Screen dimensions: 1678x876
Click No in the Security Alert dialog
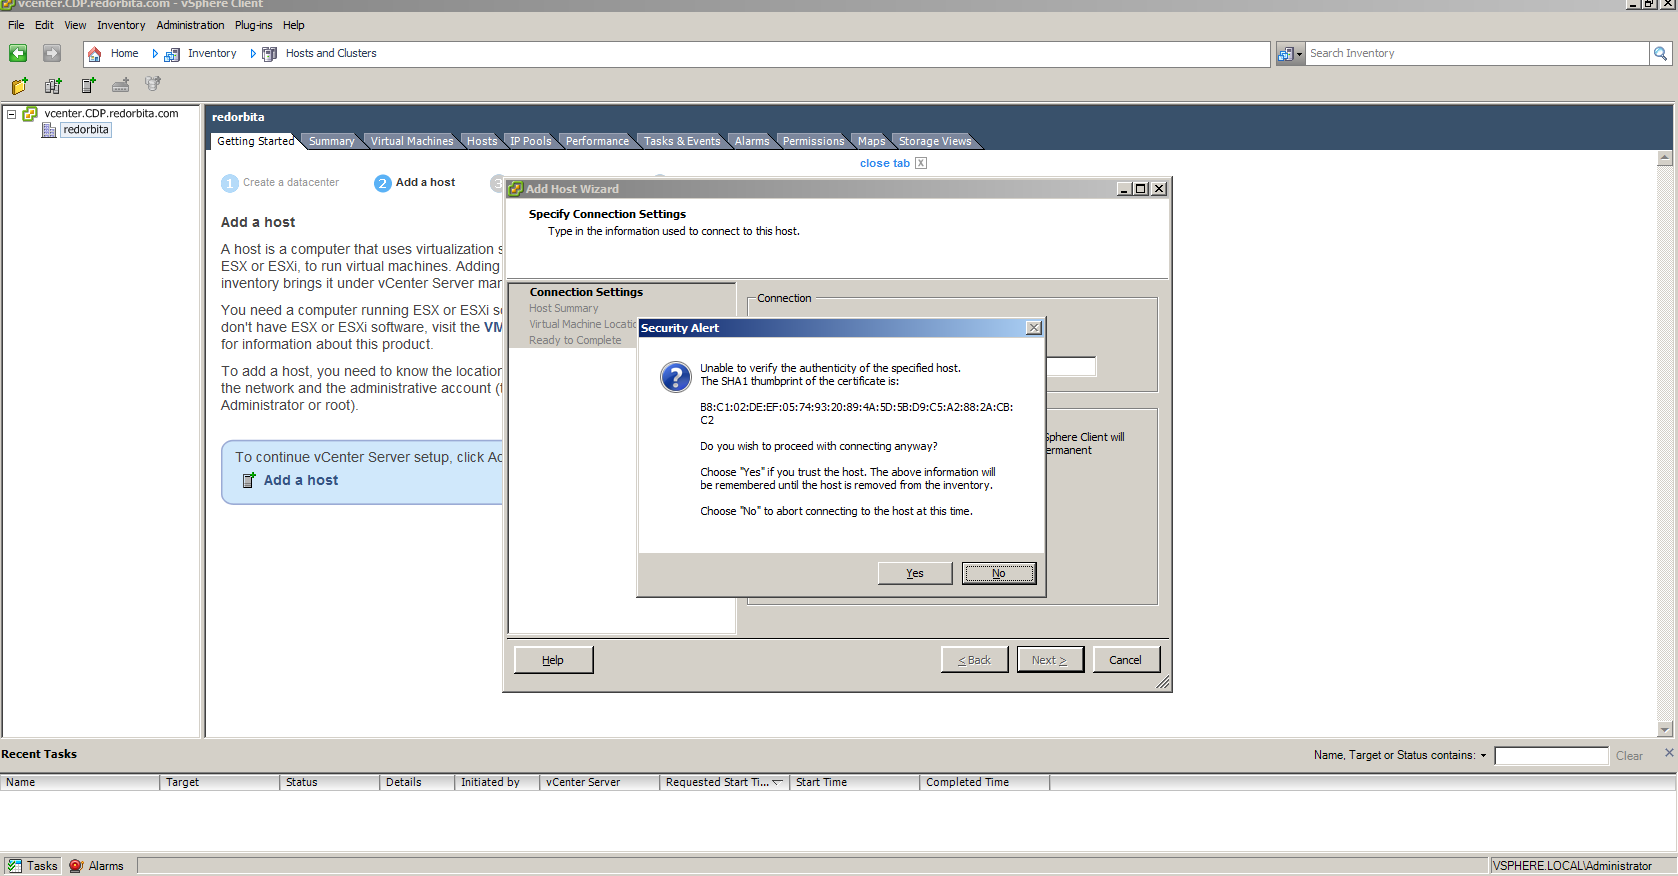[x=998, y=573]
